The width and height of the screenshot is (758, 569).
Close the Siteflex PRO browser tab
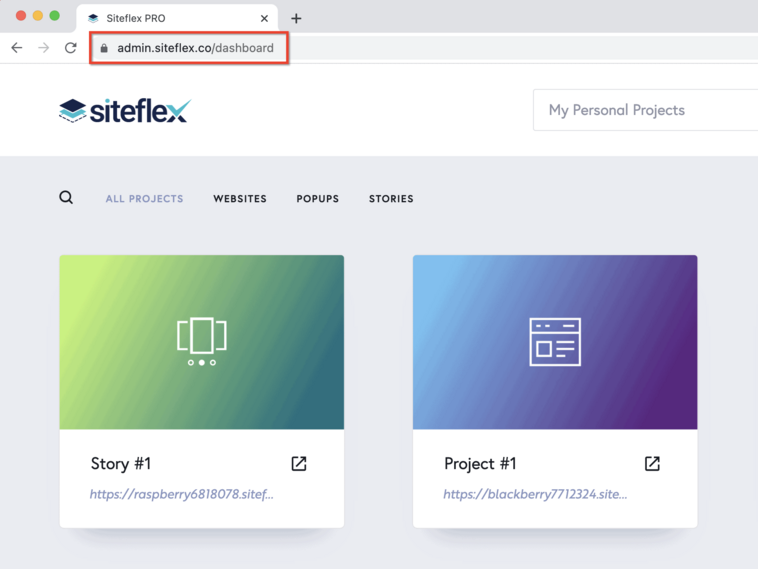(x=264, y=18)
